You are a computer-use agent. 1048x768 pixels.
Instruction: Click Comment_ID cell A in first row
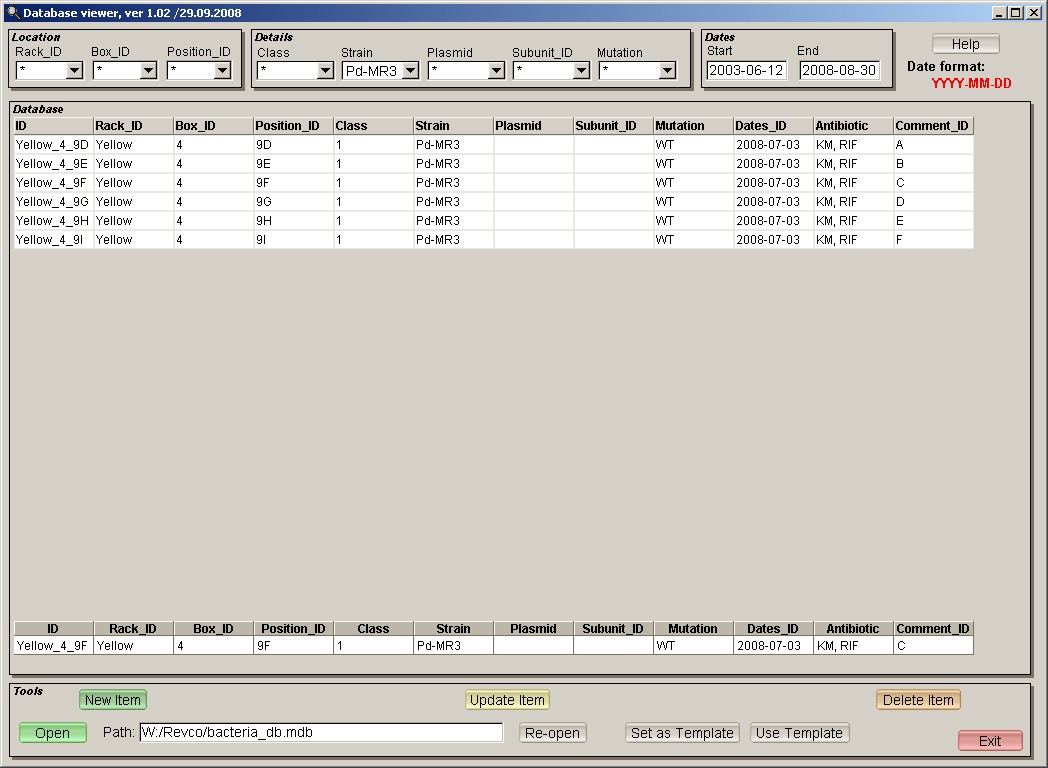click(933, 144)
